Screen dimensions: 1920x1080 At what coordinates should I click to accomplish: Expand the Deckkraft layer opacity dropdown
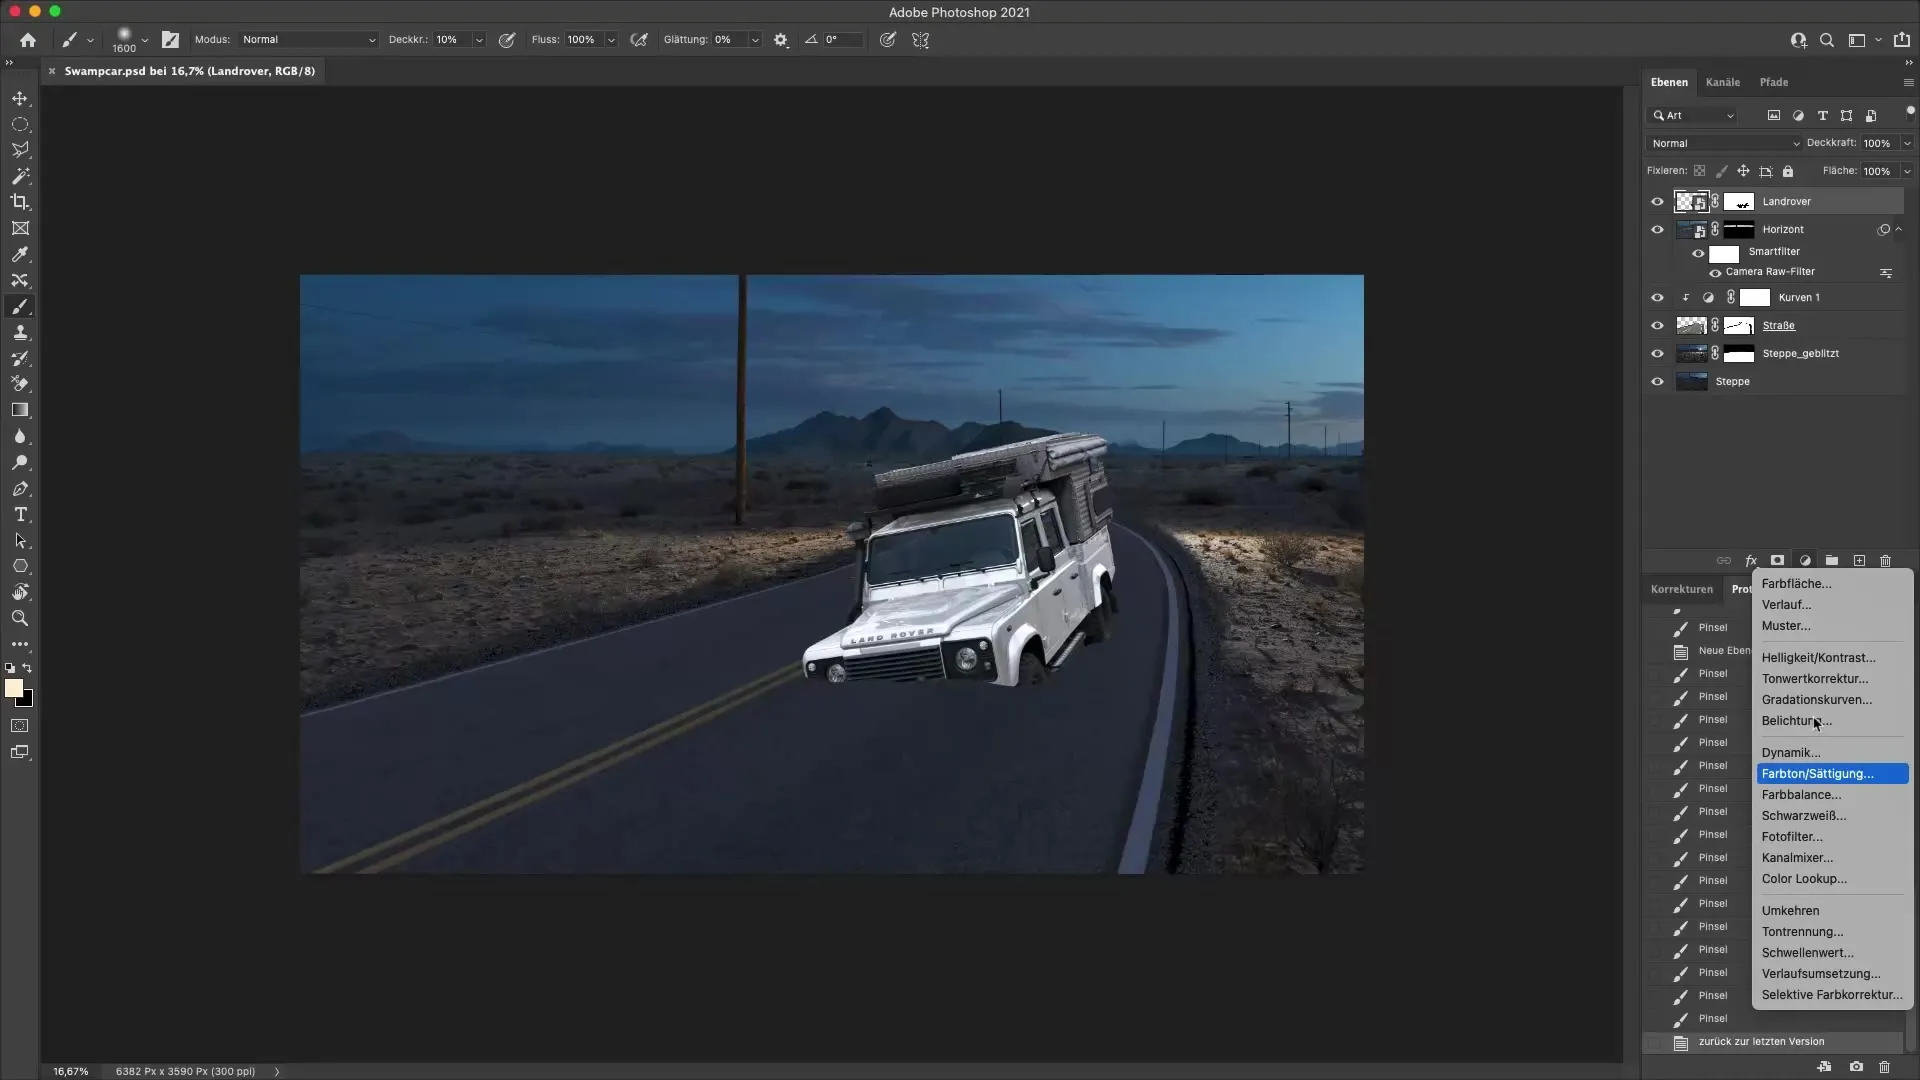point(1906,143)
